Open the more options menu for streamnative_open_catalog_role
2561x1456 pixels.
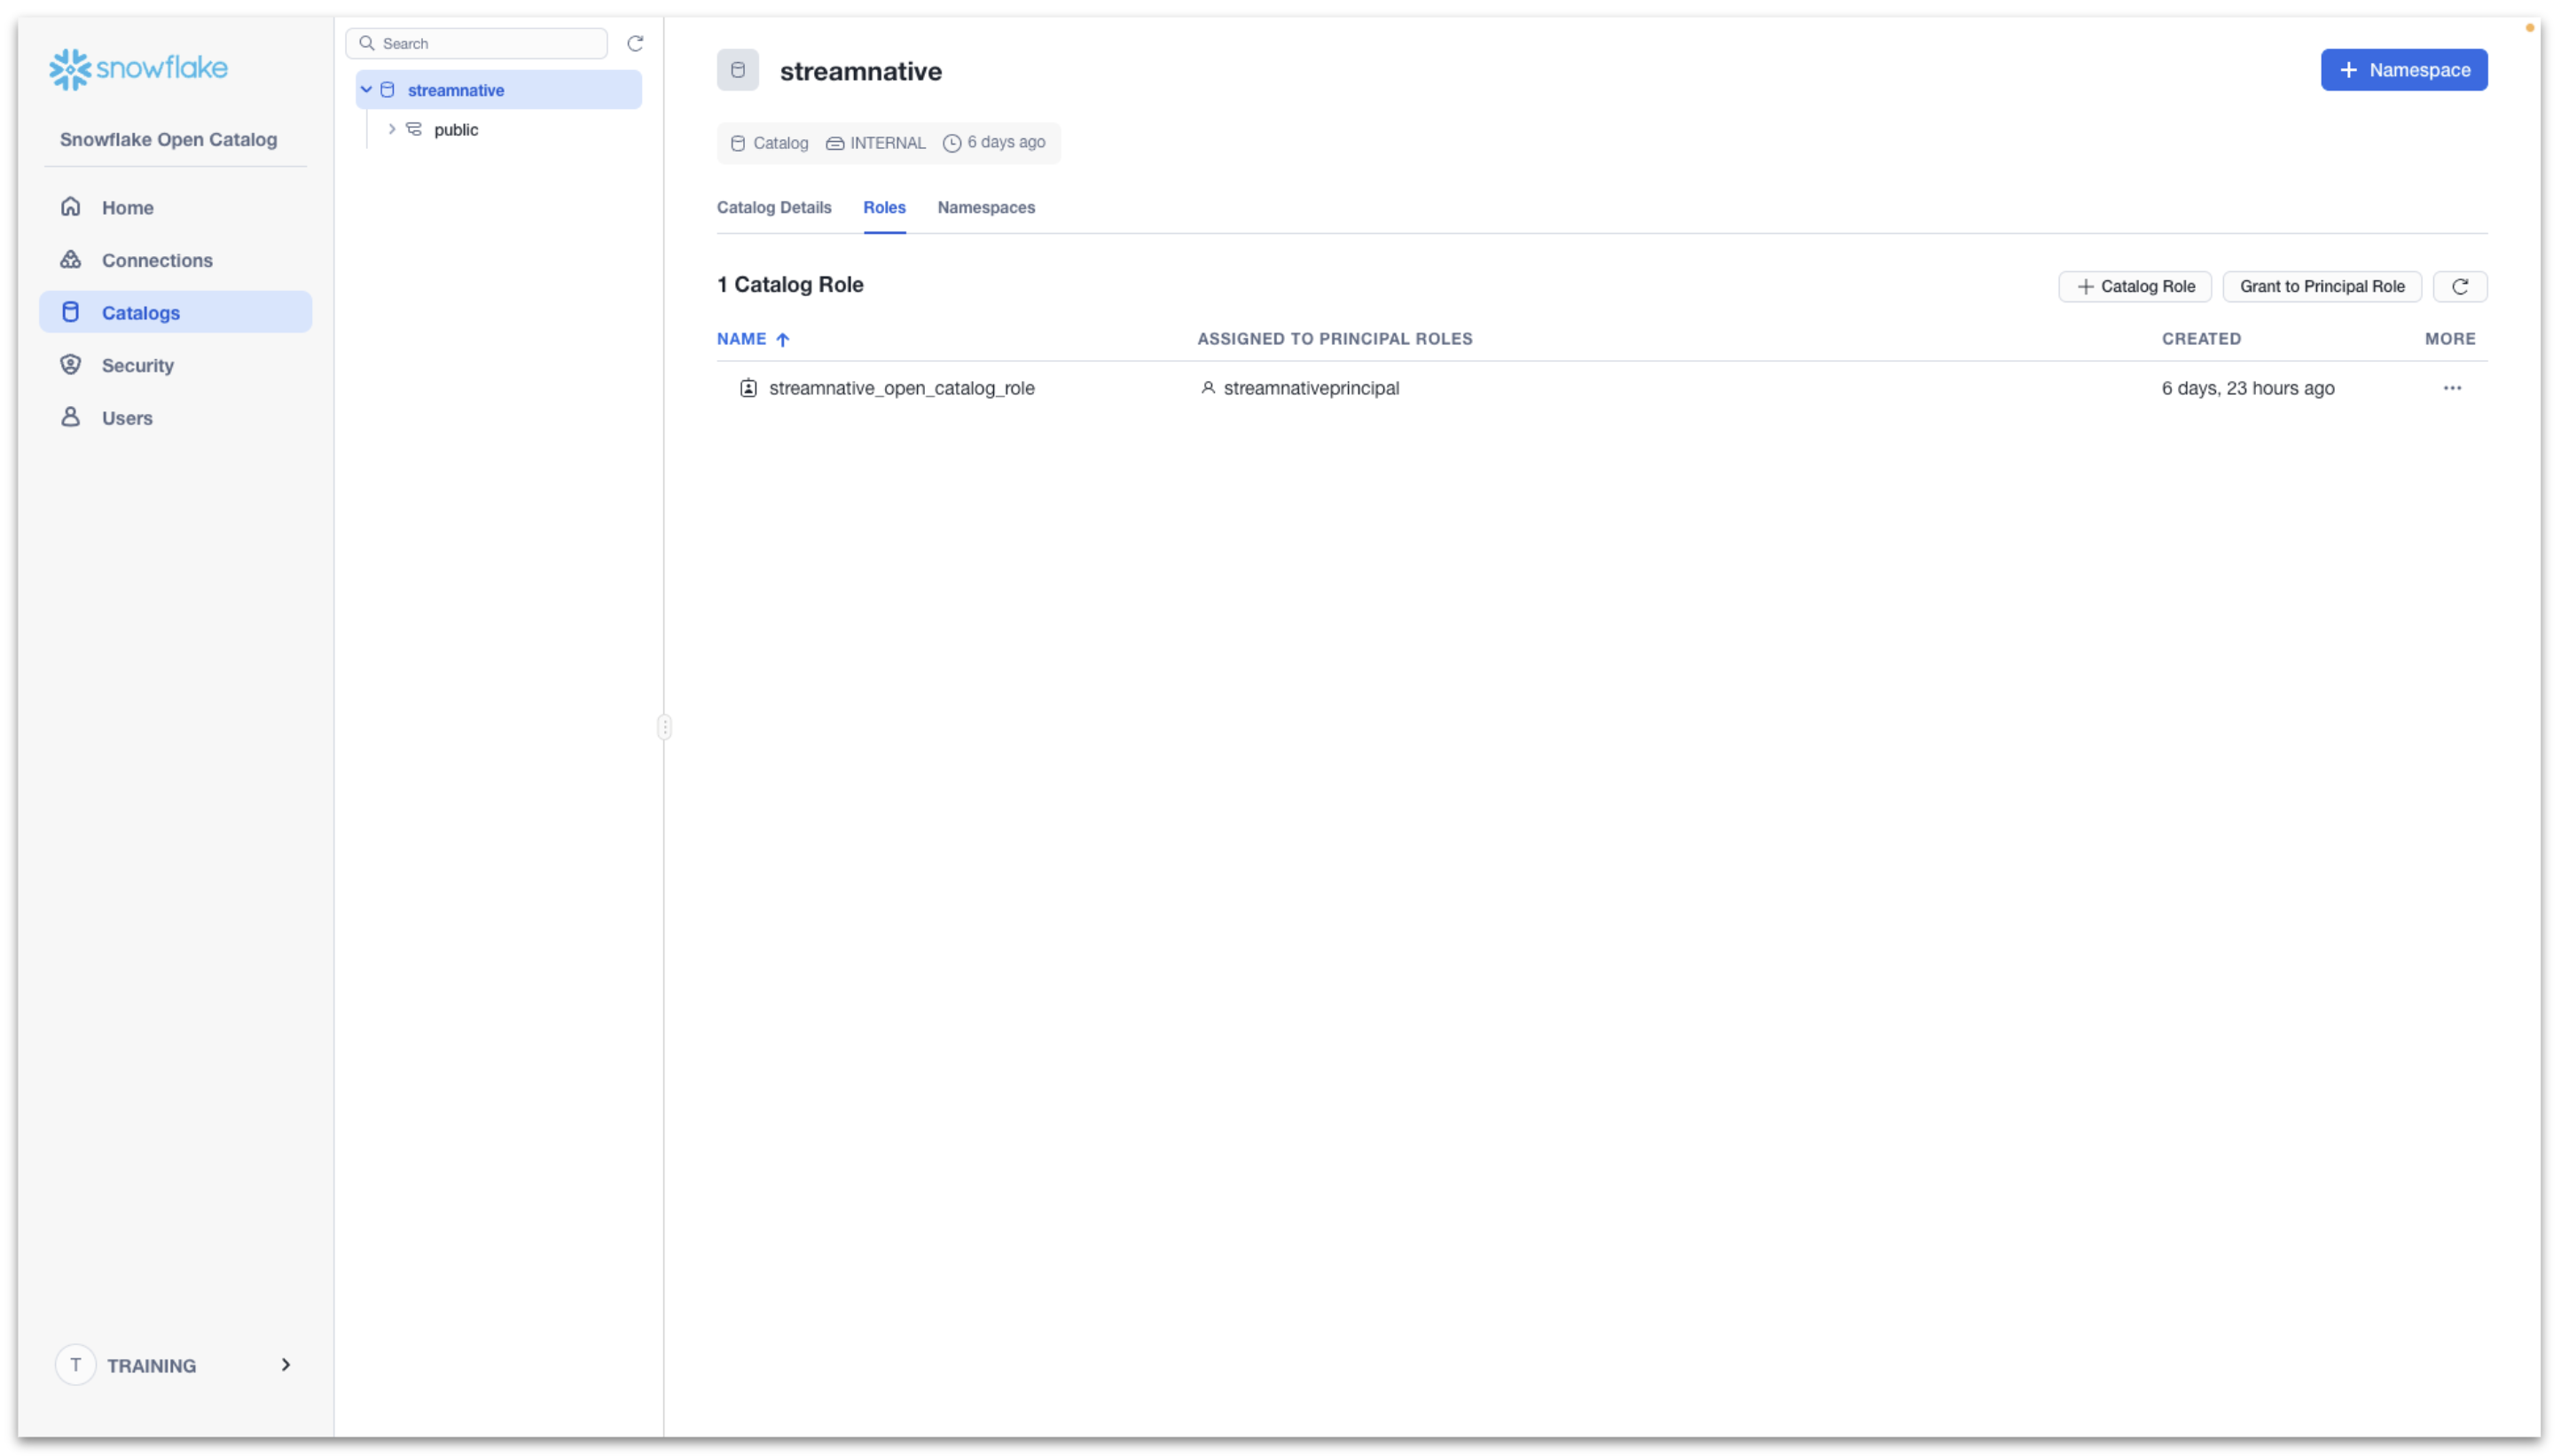click(x=2452, y=388)
